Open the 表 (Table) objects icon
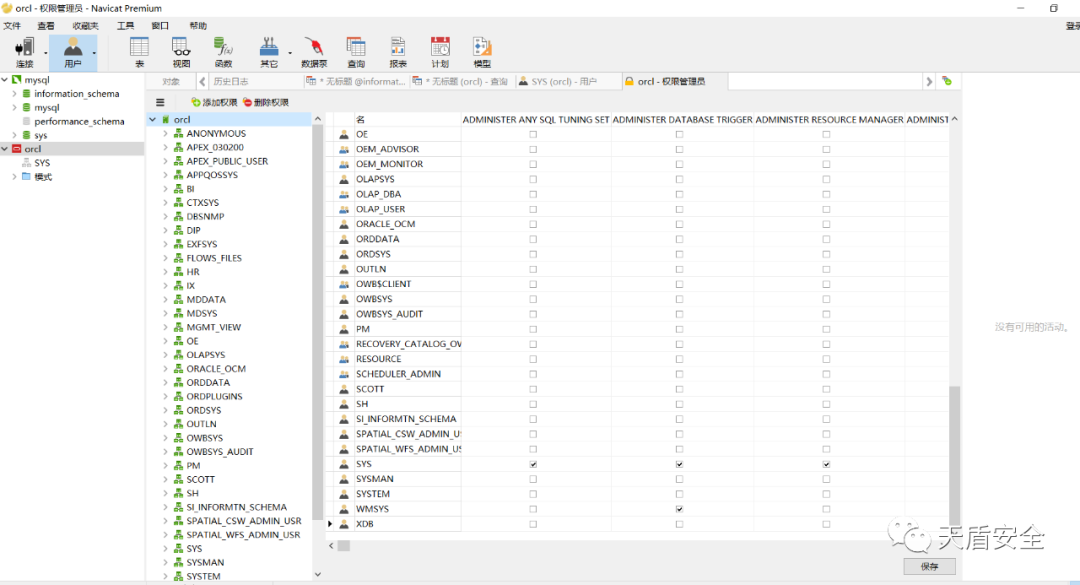Screen dimensions: 1080x585 (x=139, y=51)
